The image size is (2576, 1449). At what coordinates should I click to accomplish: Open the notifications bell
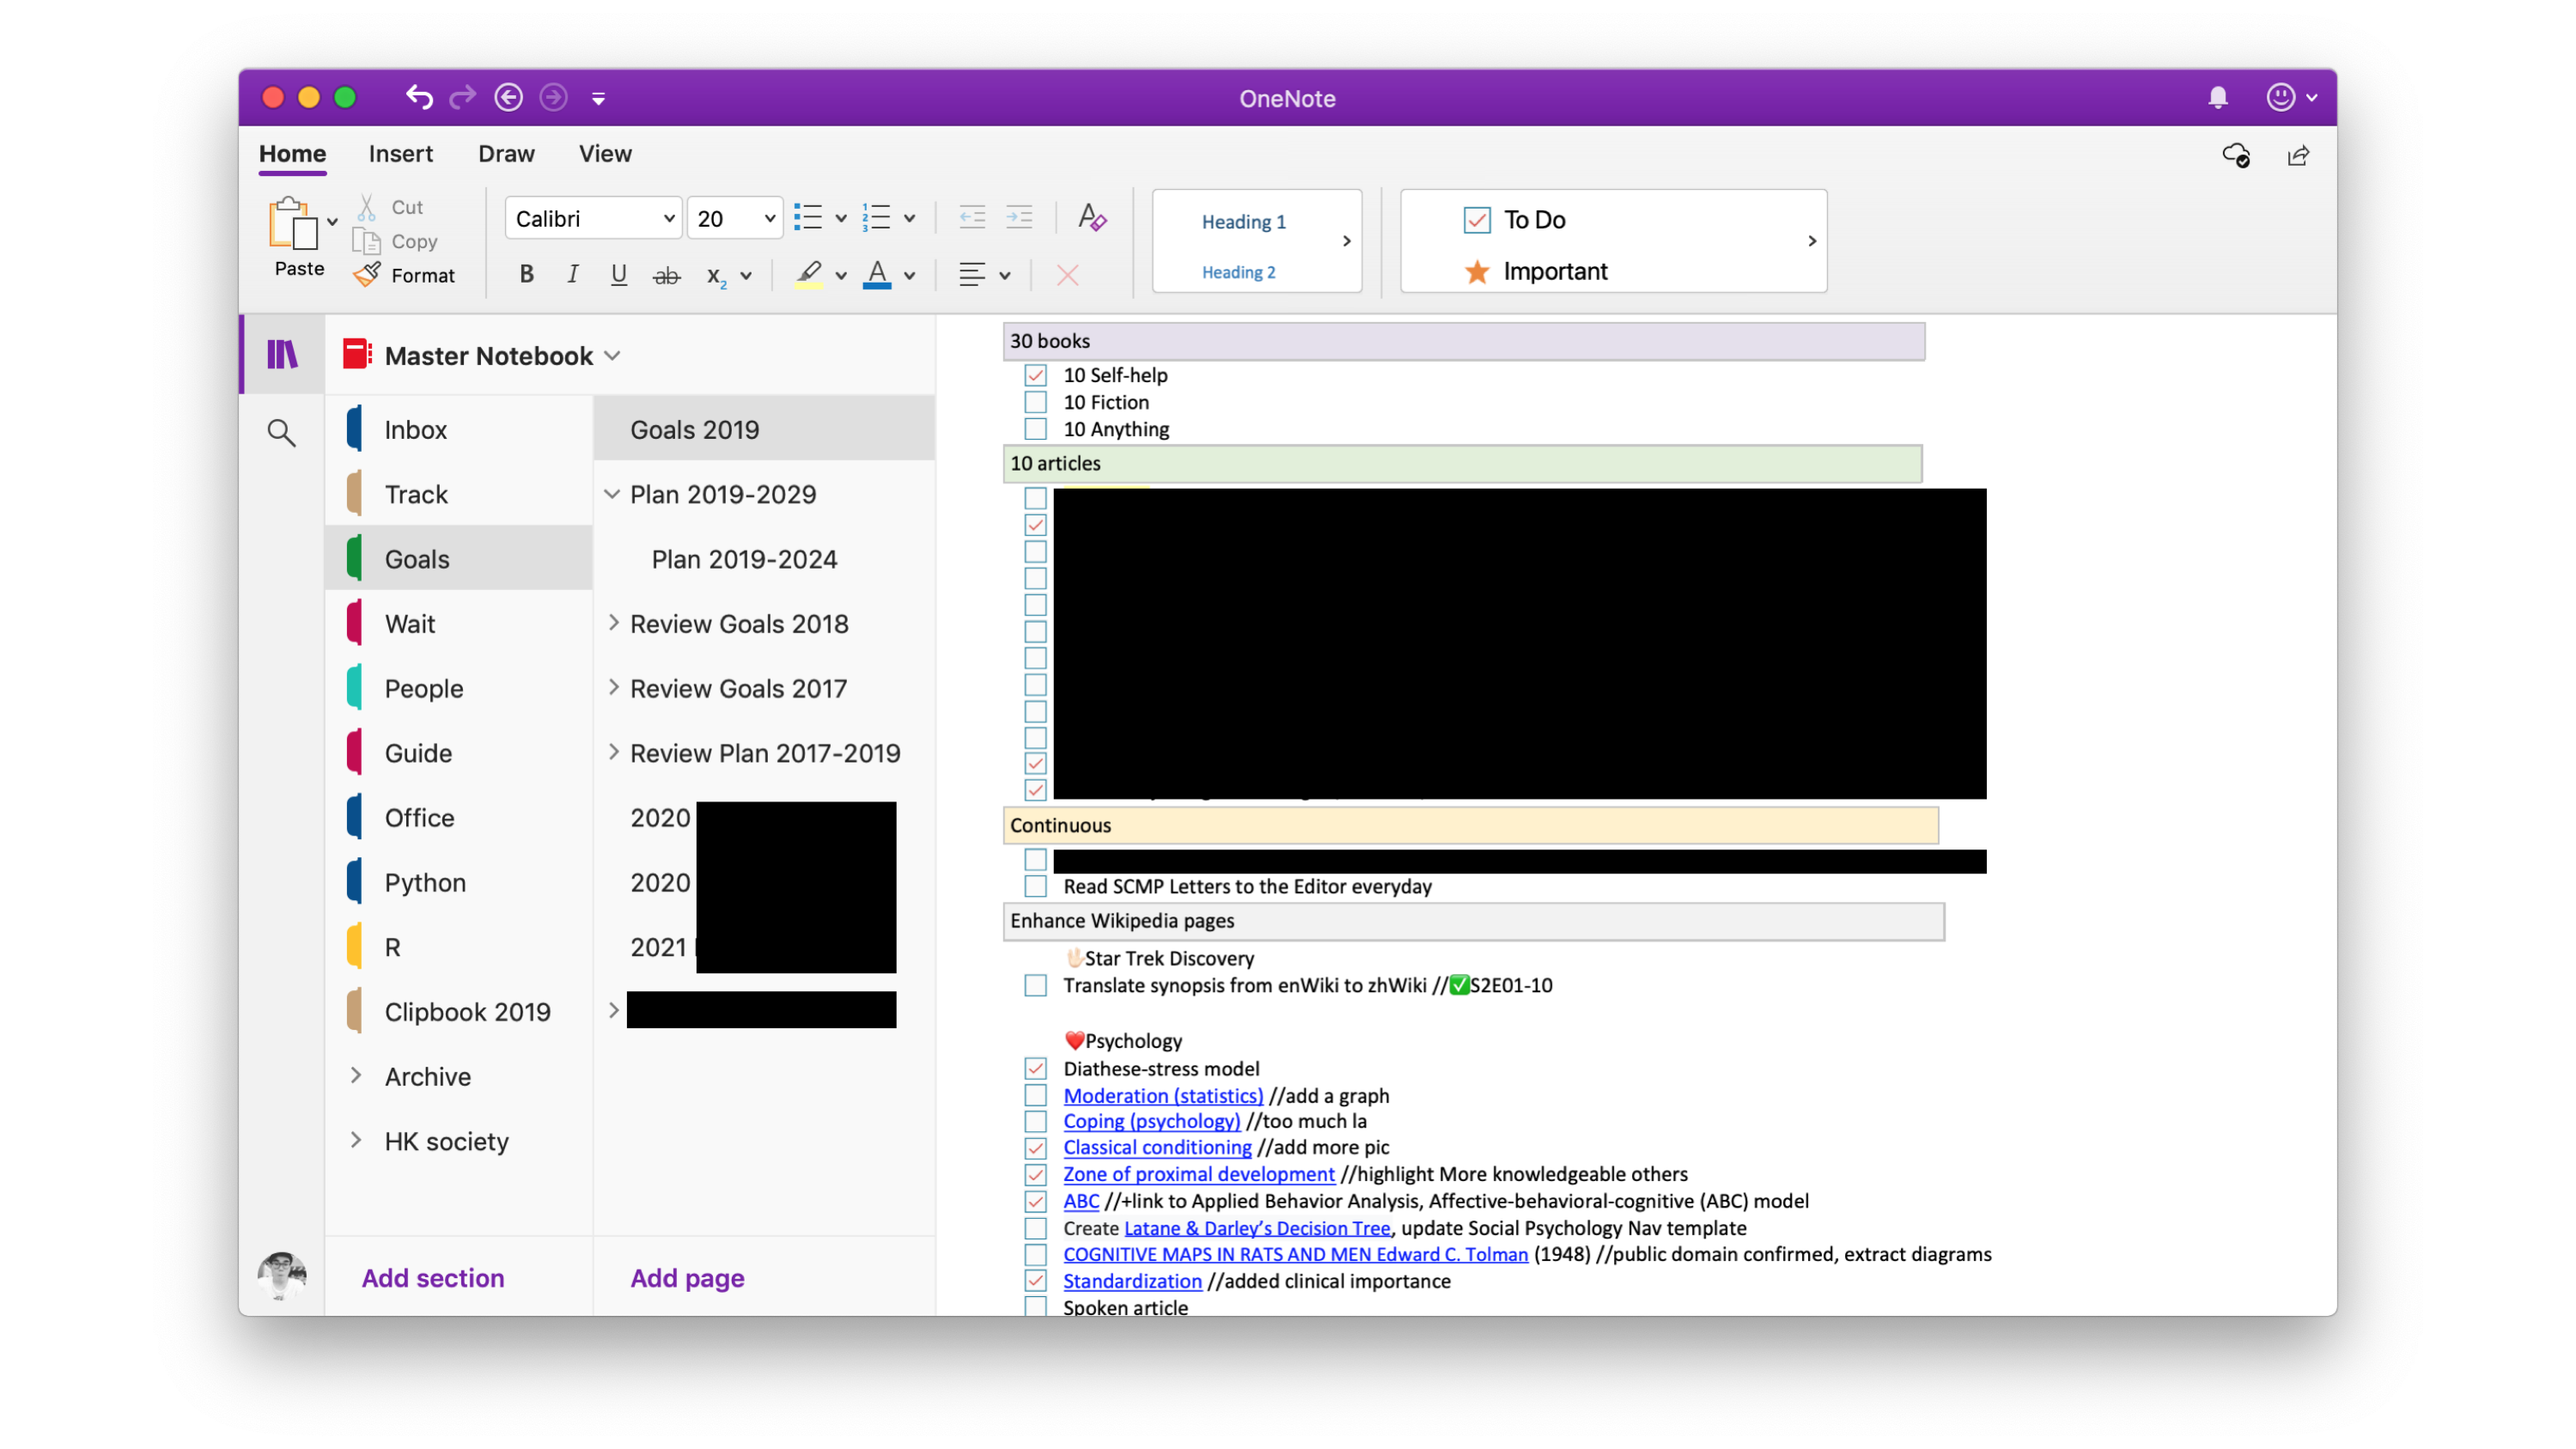2217,98
